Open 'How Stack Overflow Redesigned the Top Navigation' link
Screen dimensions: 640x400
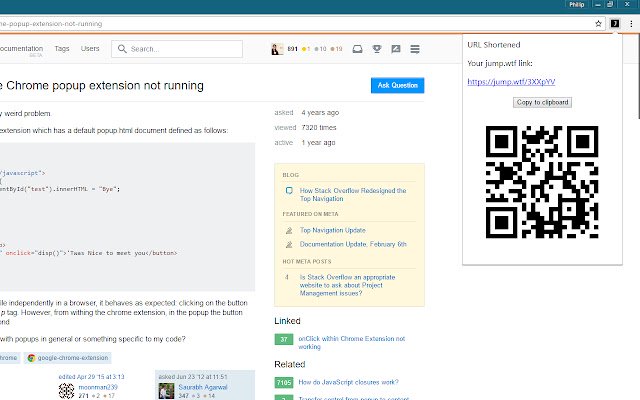pos(353,195)
